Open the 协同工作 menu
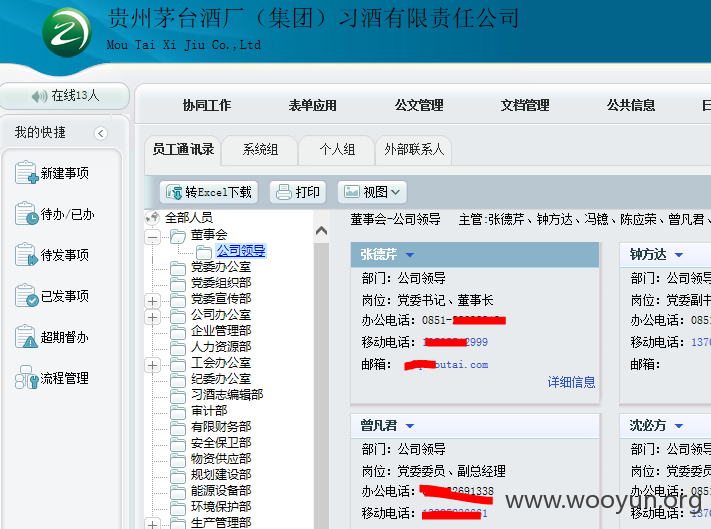The image size is (711, 529). point(207,105)
